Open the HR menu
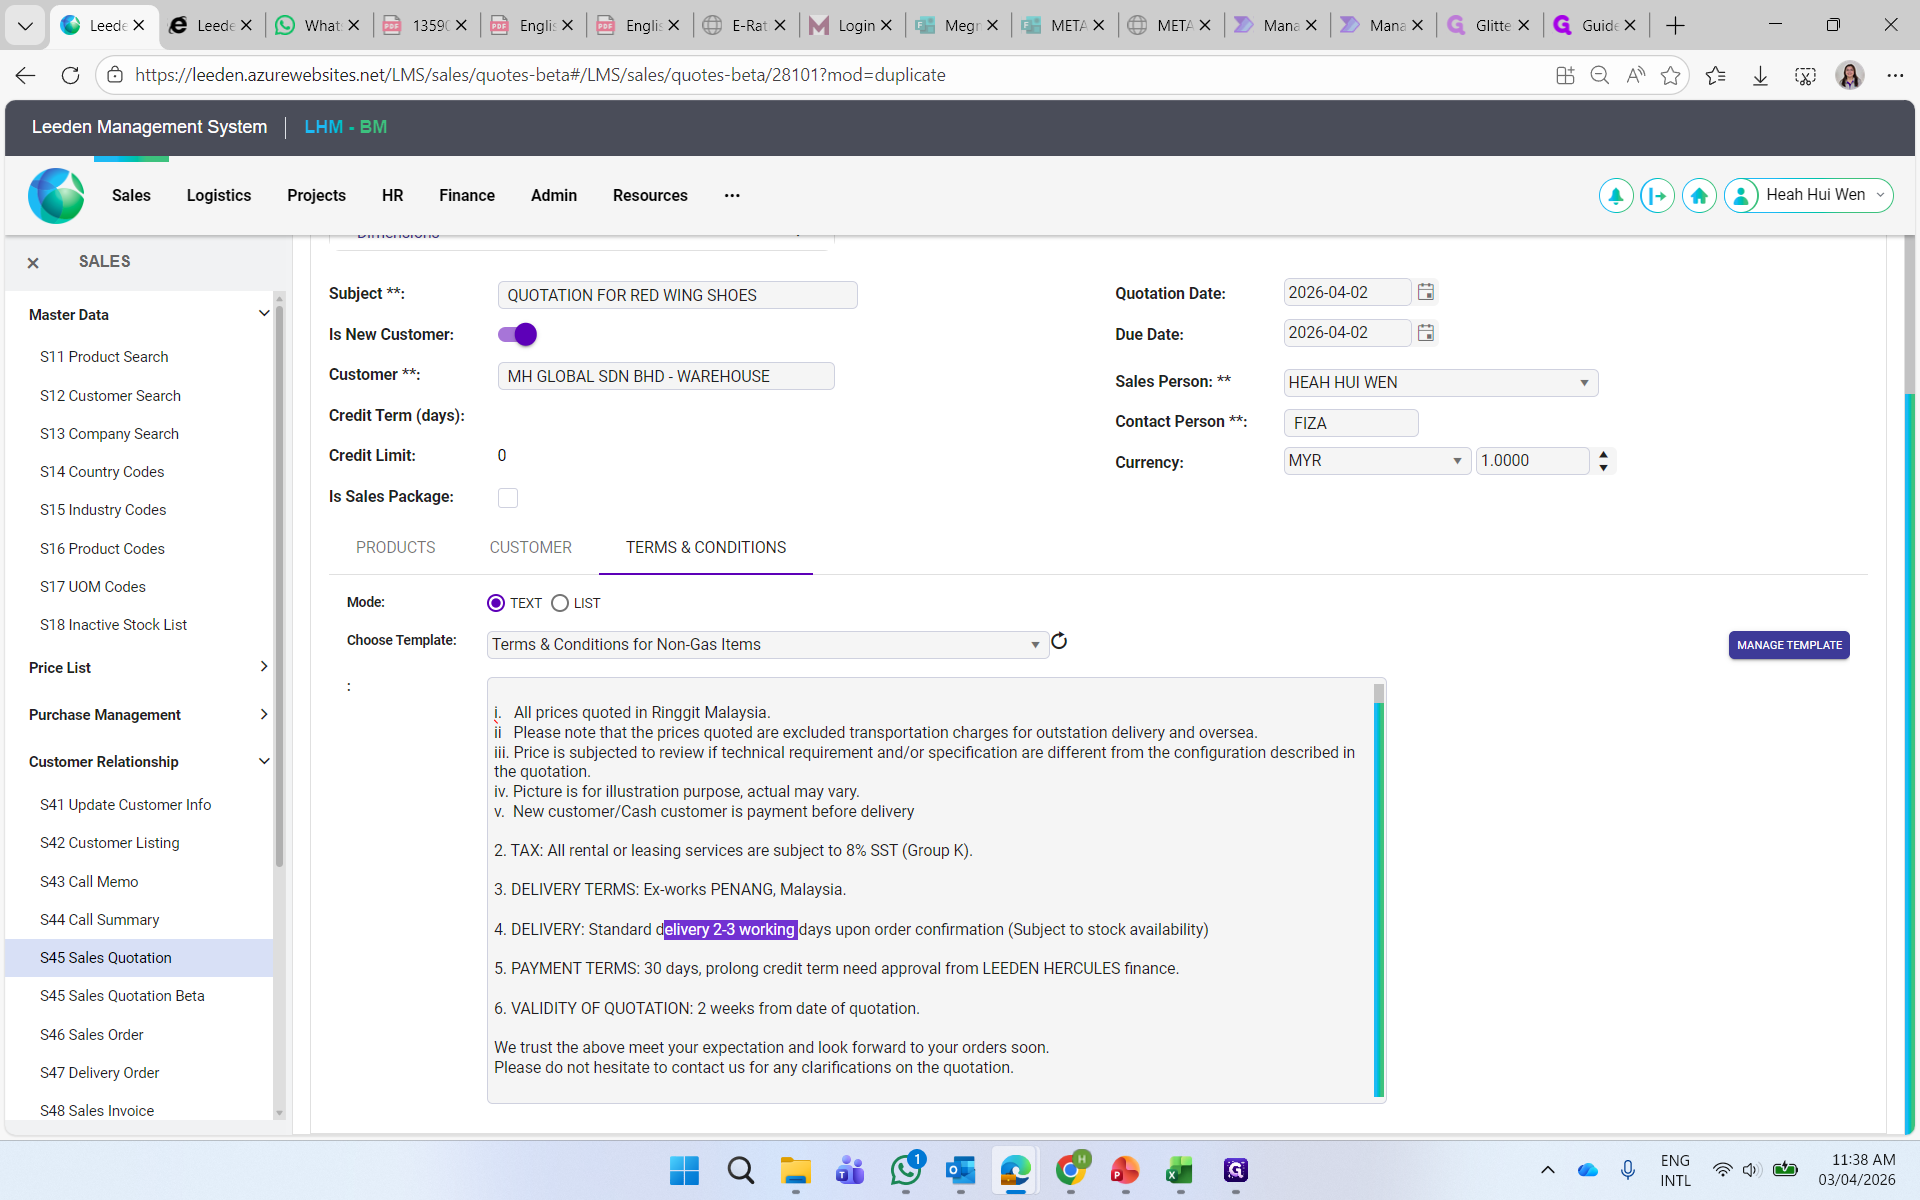Screen dimensions: 1920x1200 click(393, 196)
